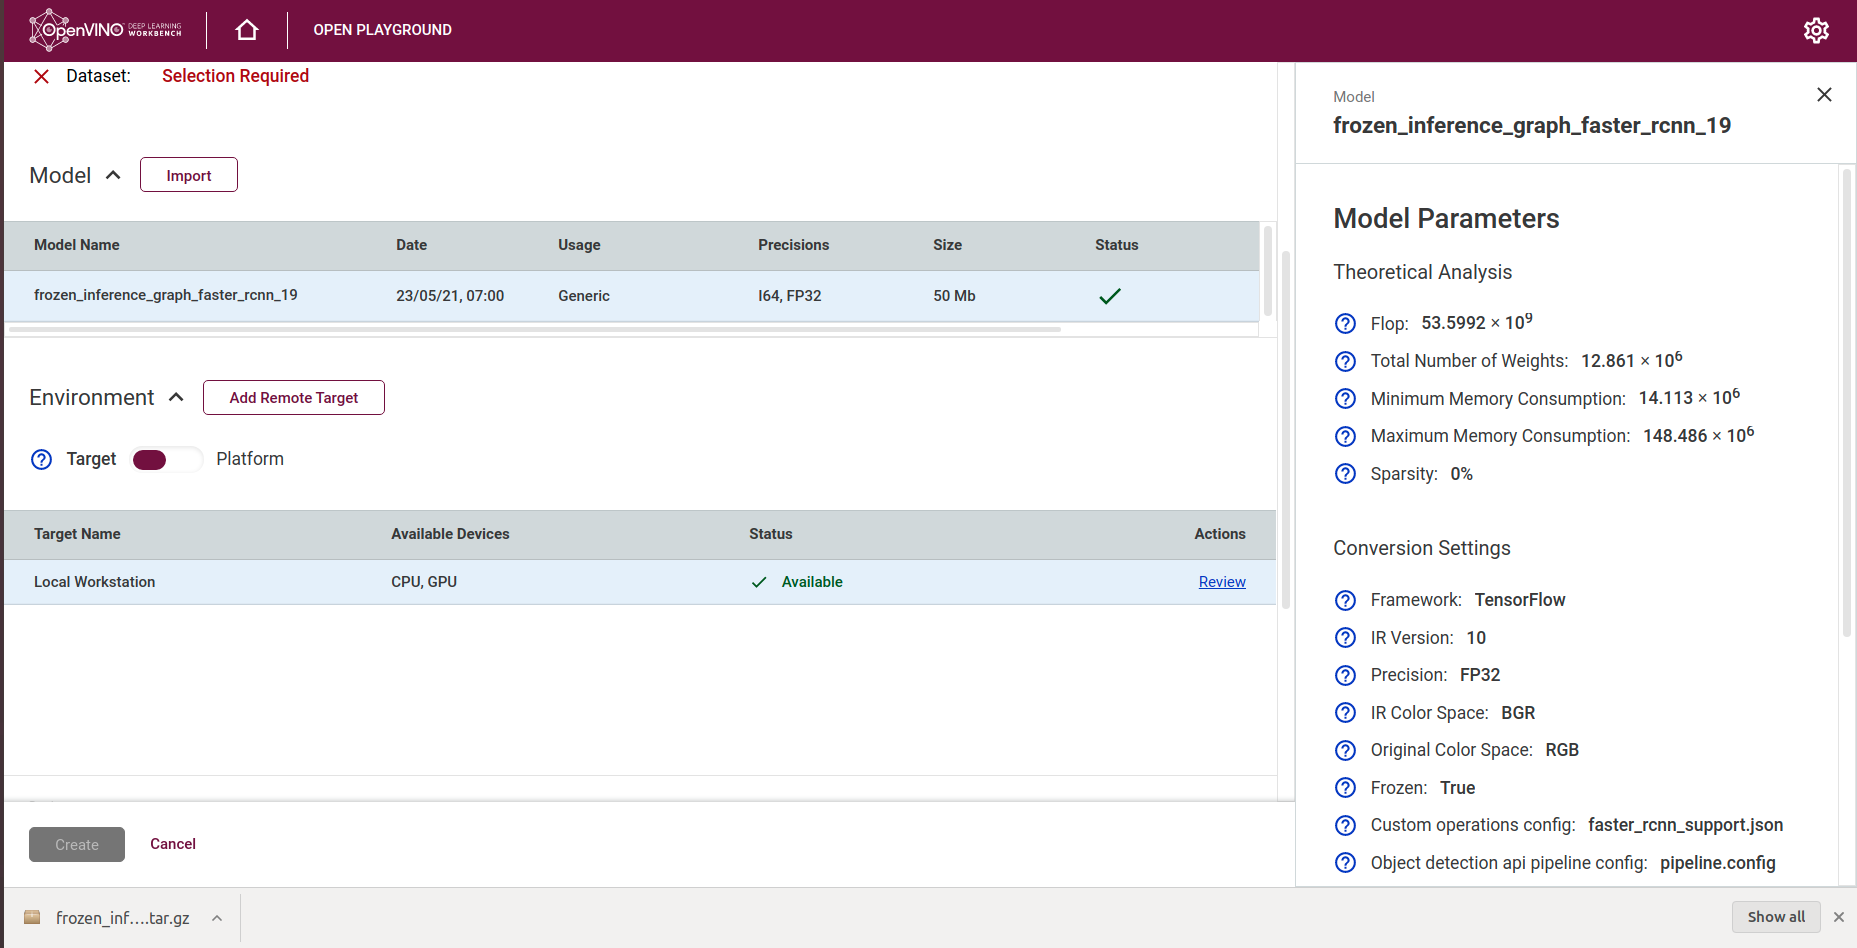Select frozen_inference_graph_faster_rcnn_19 model row
The height and width of the screenshot is (948, 1857).
pyautogui.click(x=166, y=295)
